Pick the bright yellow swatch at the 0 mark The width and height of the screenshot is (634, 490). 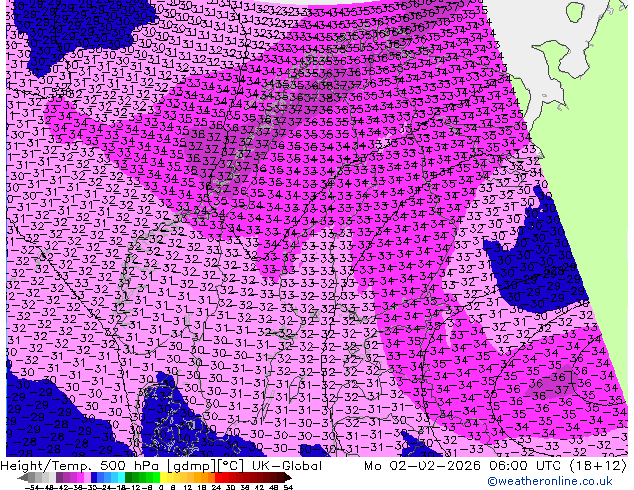pos(163,478)
